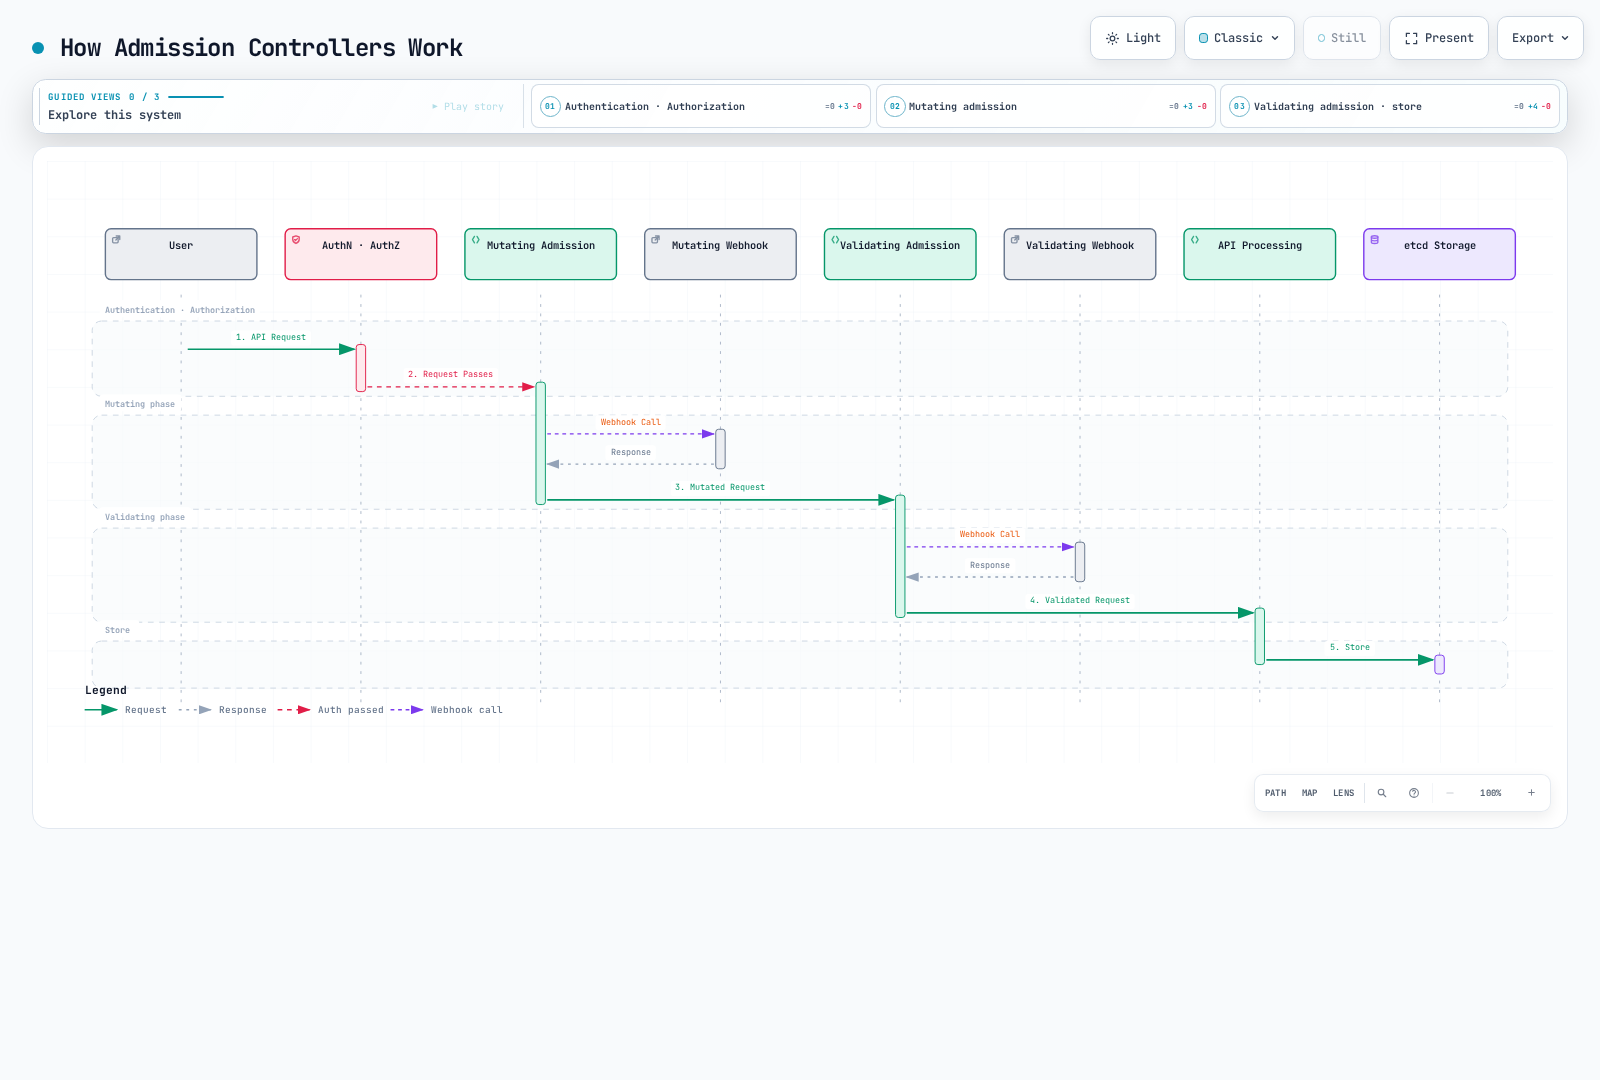
Task: Click the database icon on etcd Storage
Action: 1375,240
